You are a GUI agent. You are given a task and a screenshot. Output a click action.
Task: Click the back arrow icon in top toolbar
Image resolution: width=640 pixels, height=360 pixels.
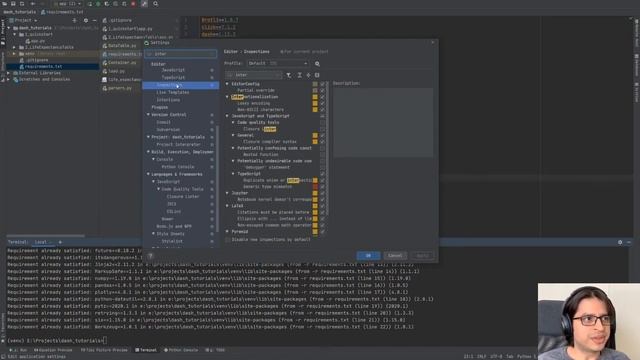click(33, 4)
